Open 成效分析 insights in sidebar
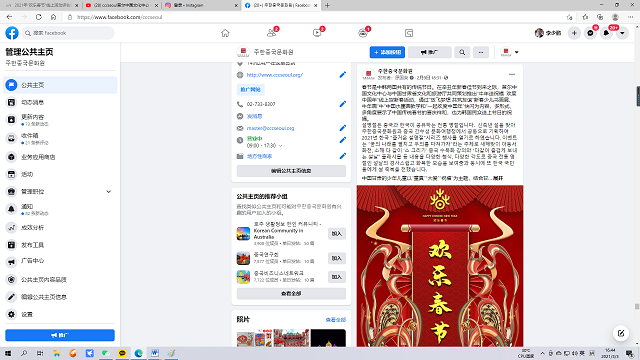 pos(60,227)
